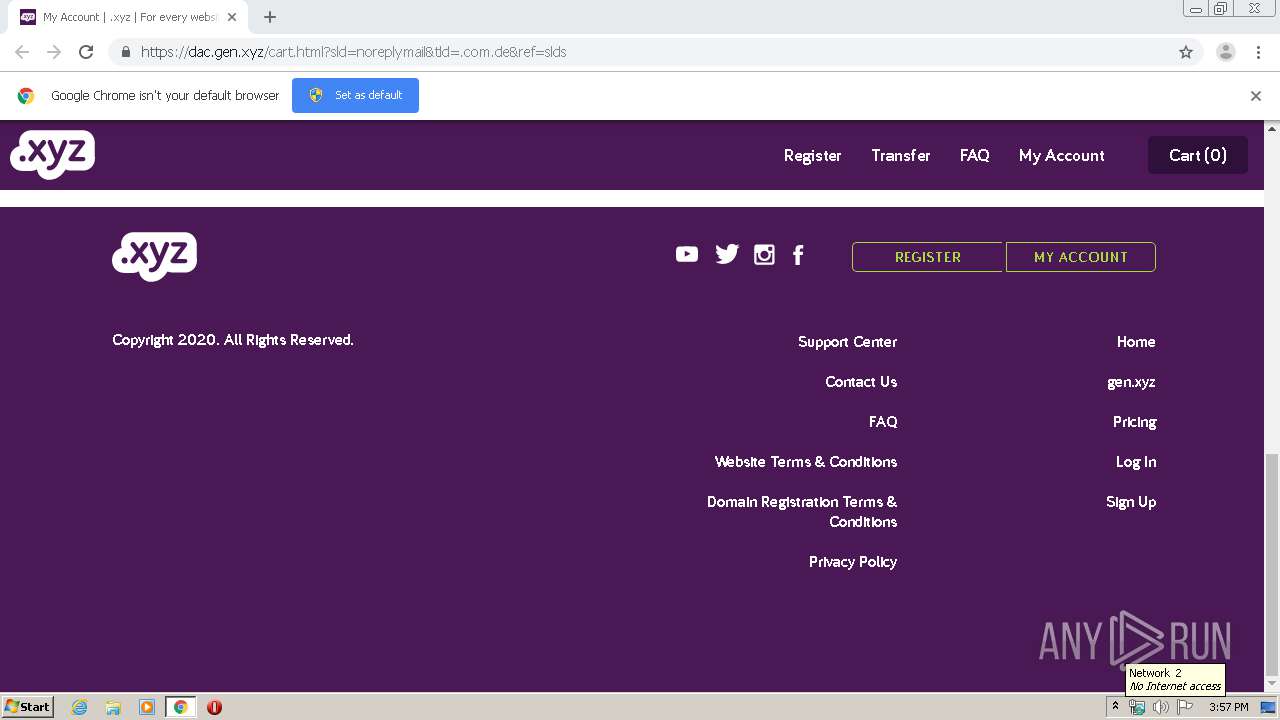
Task: Click the scrollbar up arrow
Action: (x=1272, y=128)
